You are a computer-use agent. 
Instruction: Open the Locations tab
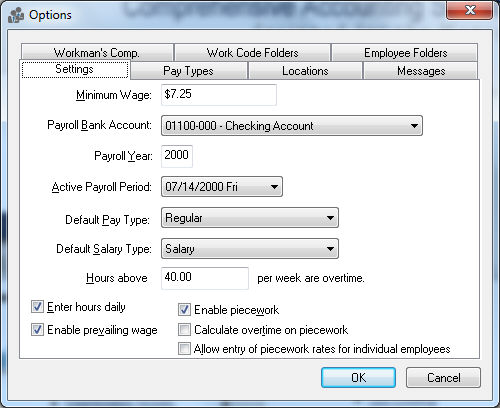click(x=305, y=71)
